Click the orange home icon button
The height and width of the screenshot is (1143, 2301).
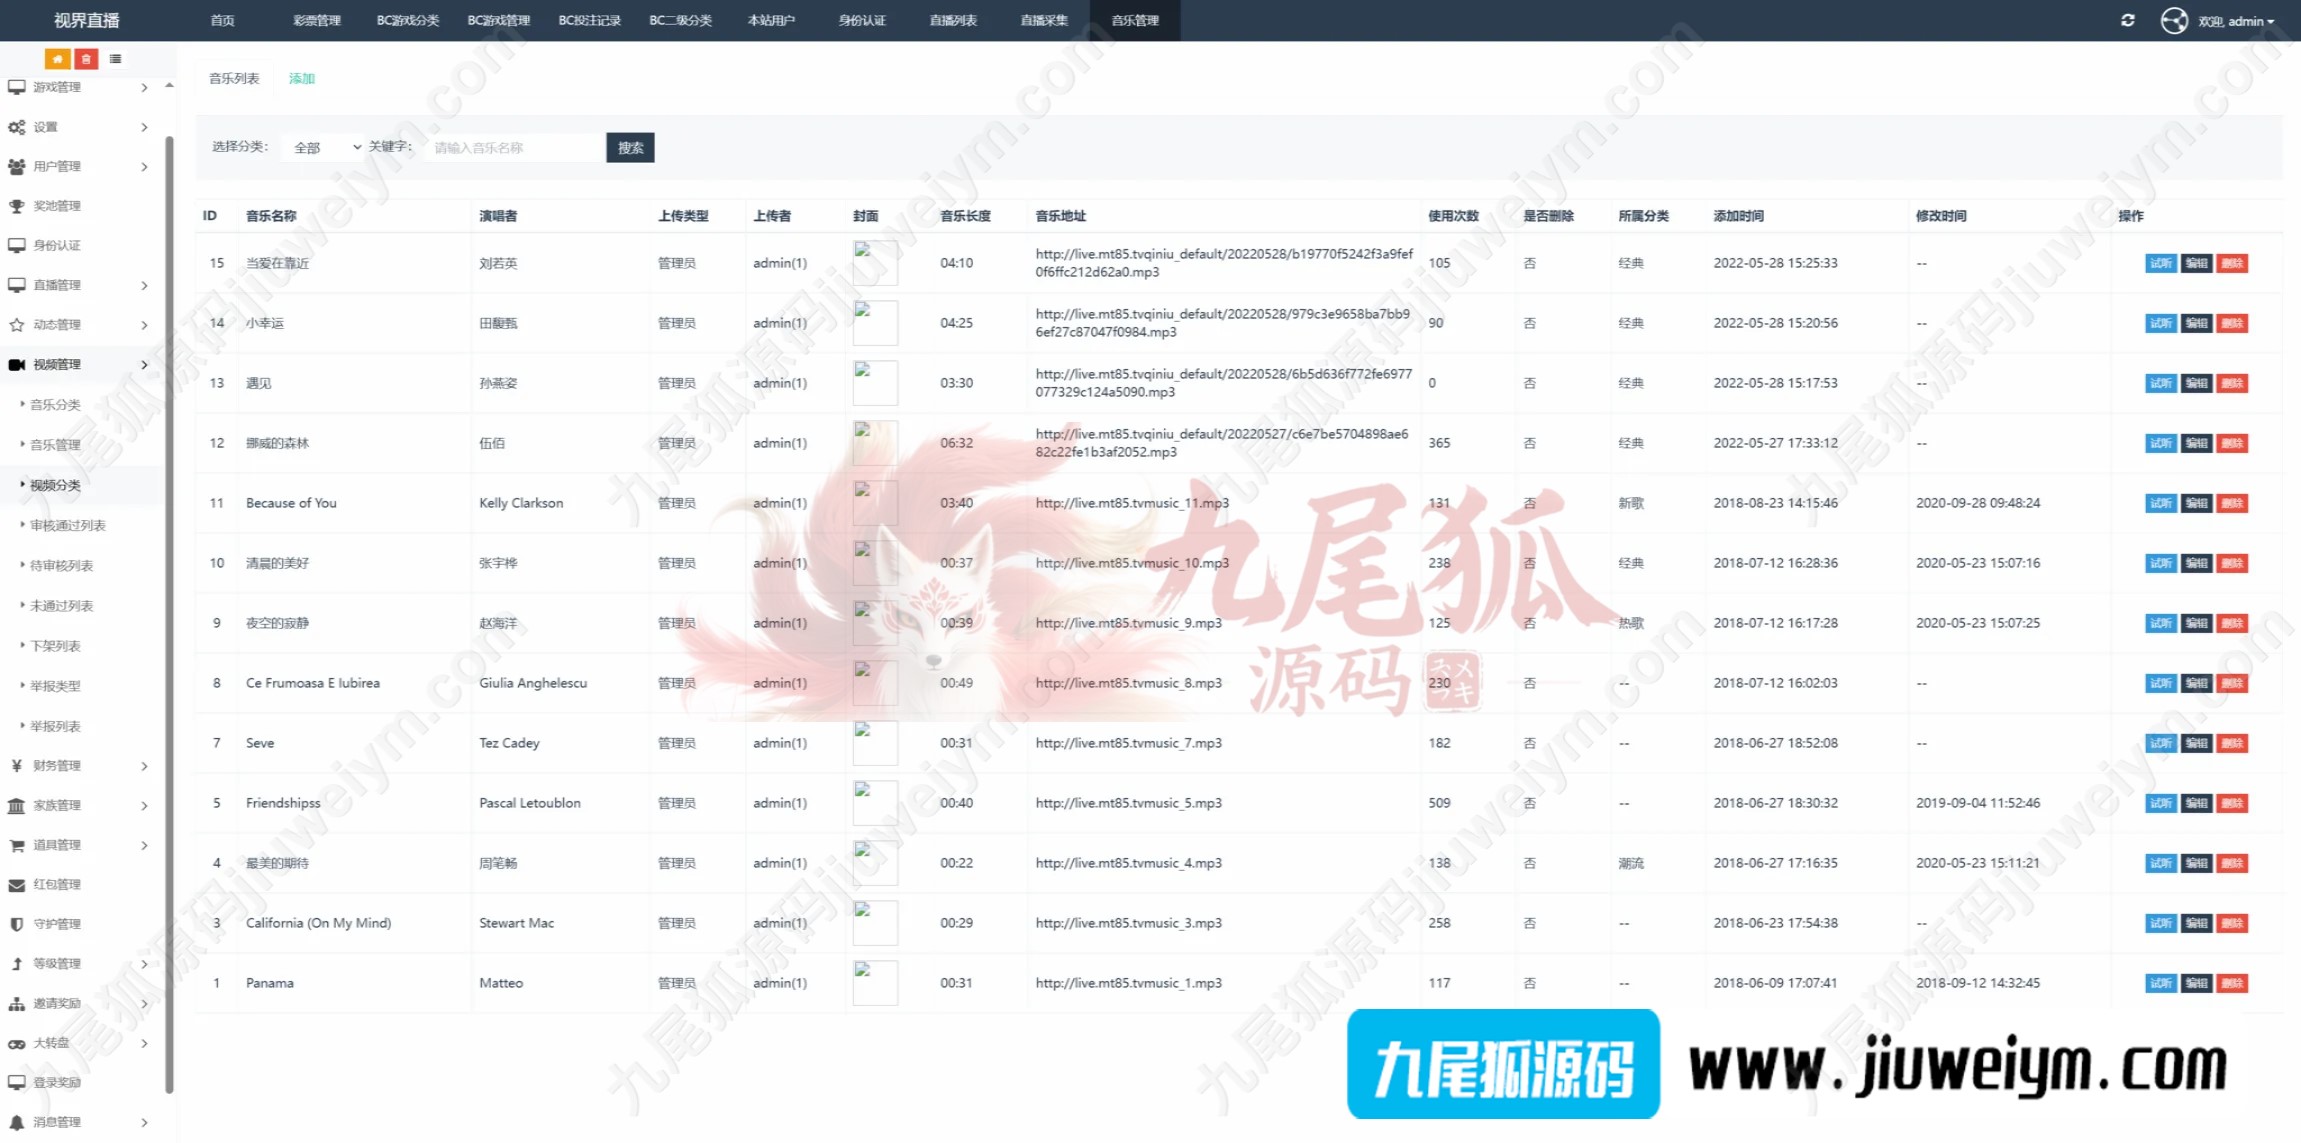[x=57, y=59]
